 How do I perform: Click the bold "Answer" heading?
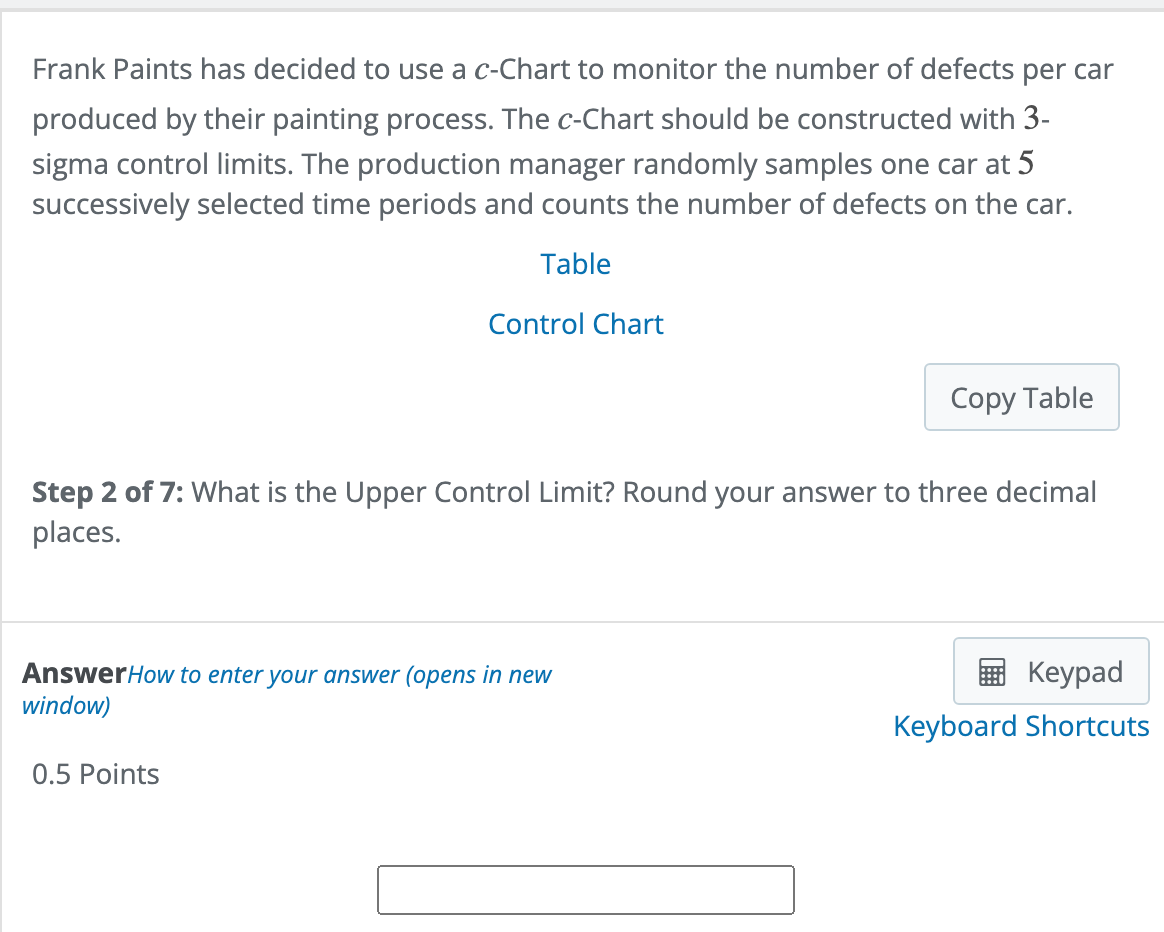75,674
